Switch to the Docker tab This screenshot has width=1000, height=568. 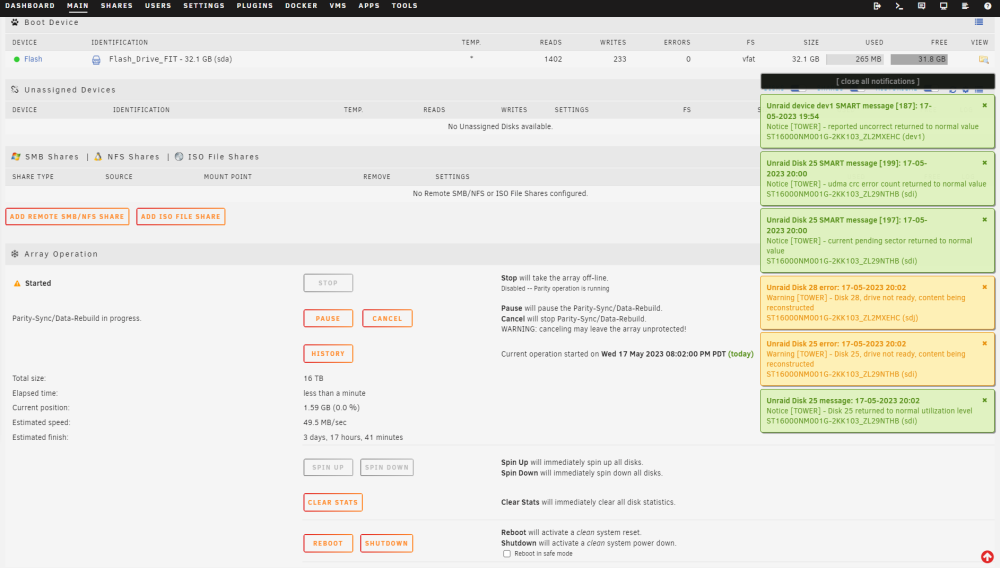(x=302, y=6)
